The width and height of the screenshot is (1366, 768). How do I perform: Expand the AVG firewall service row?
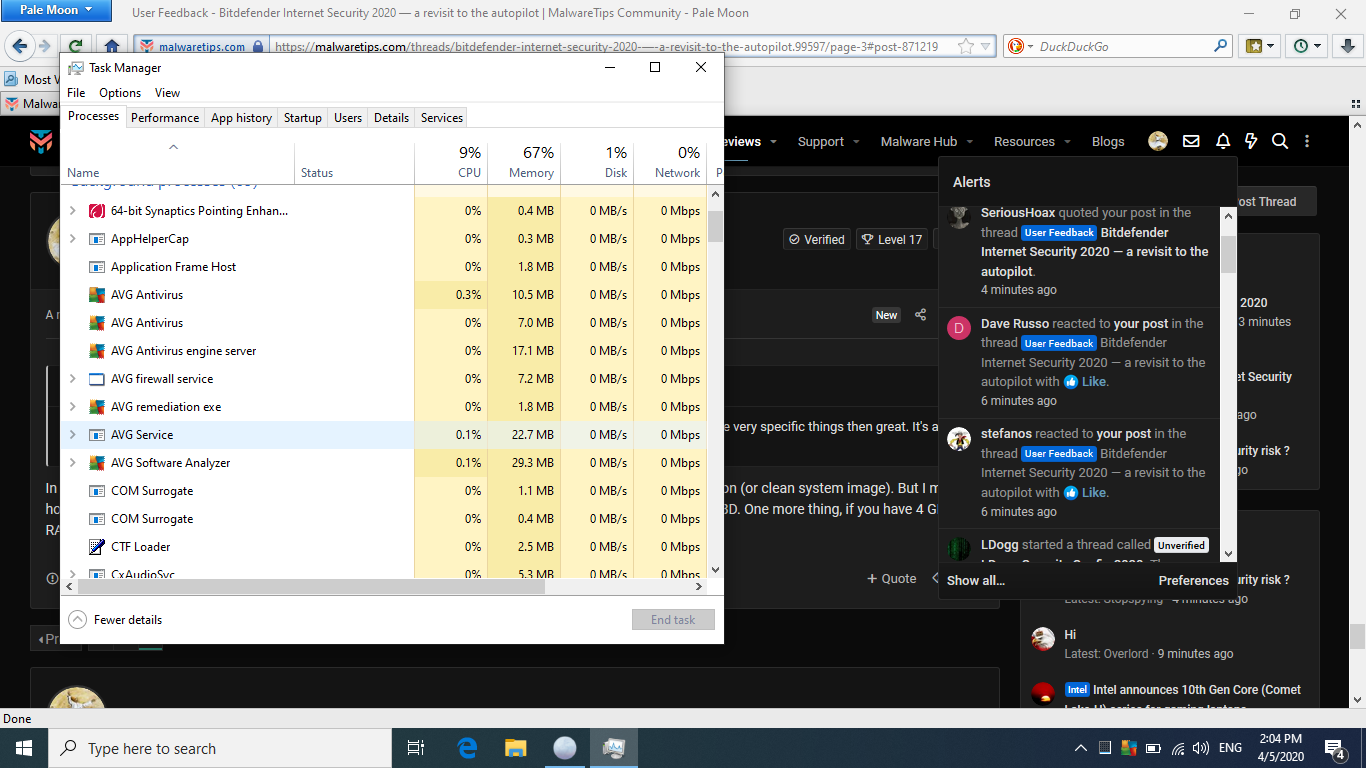72,379
